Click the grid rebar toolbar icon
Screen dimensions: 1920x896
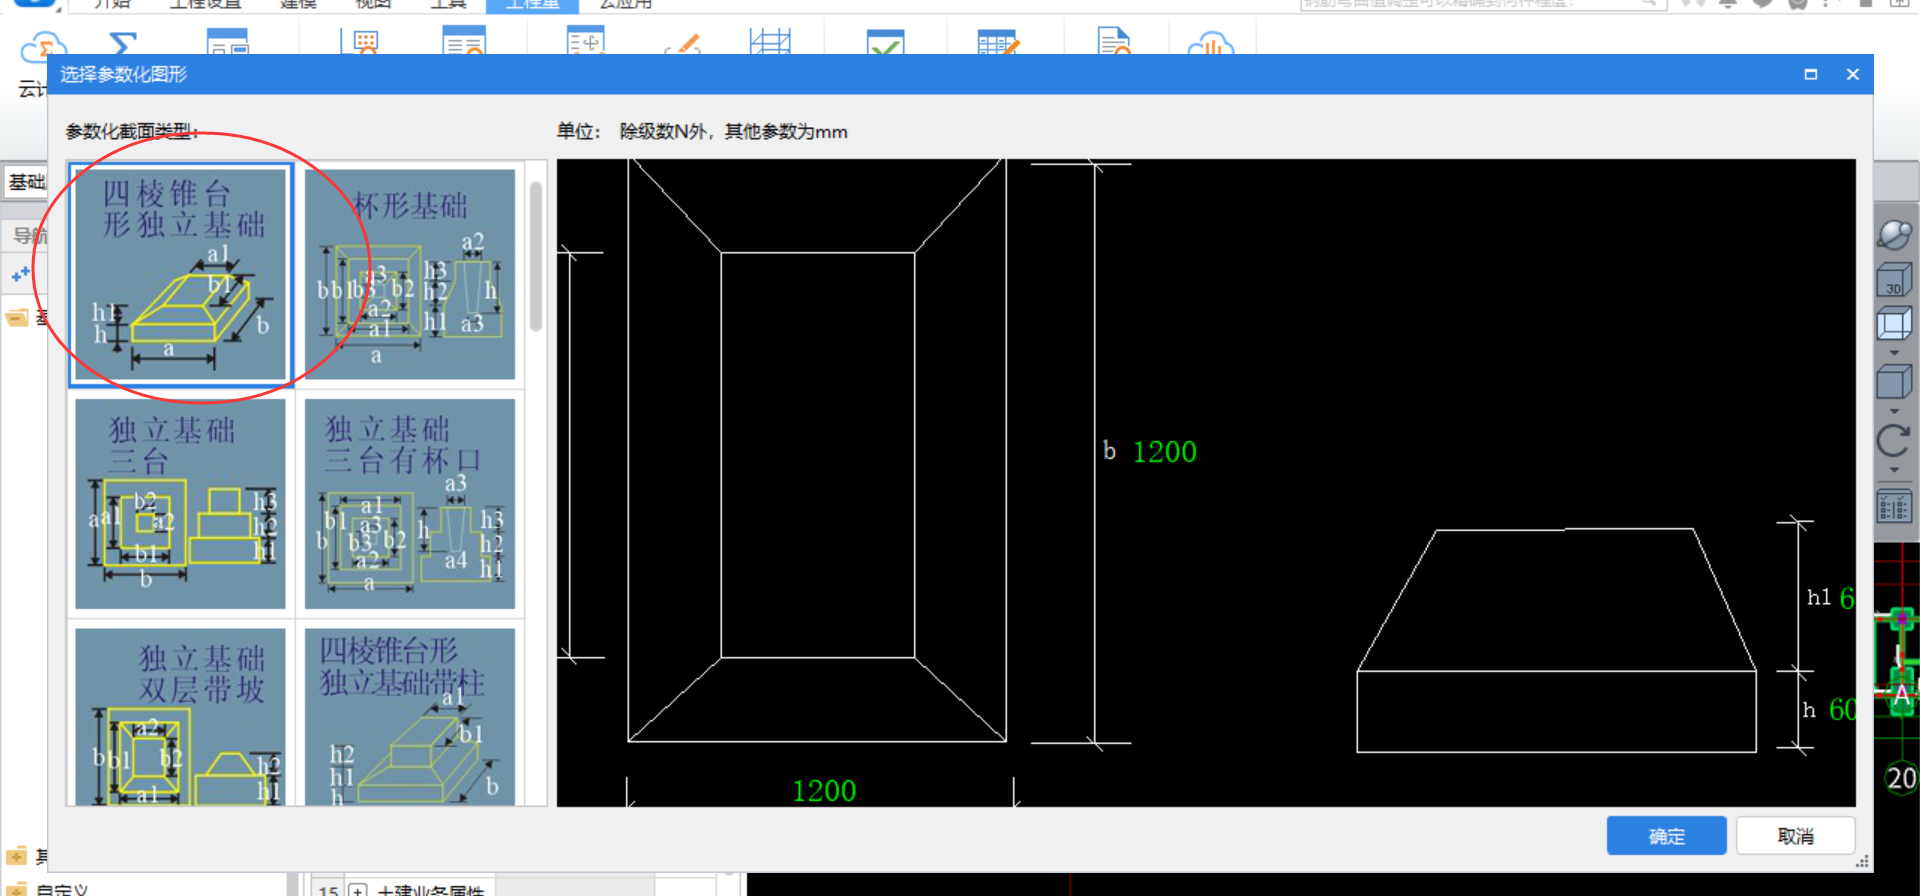tap(770, 42)
